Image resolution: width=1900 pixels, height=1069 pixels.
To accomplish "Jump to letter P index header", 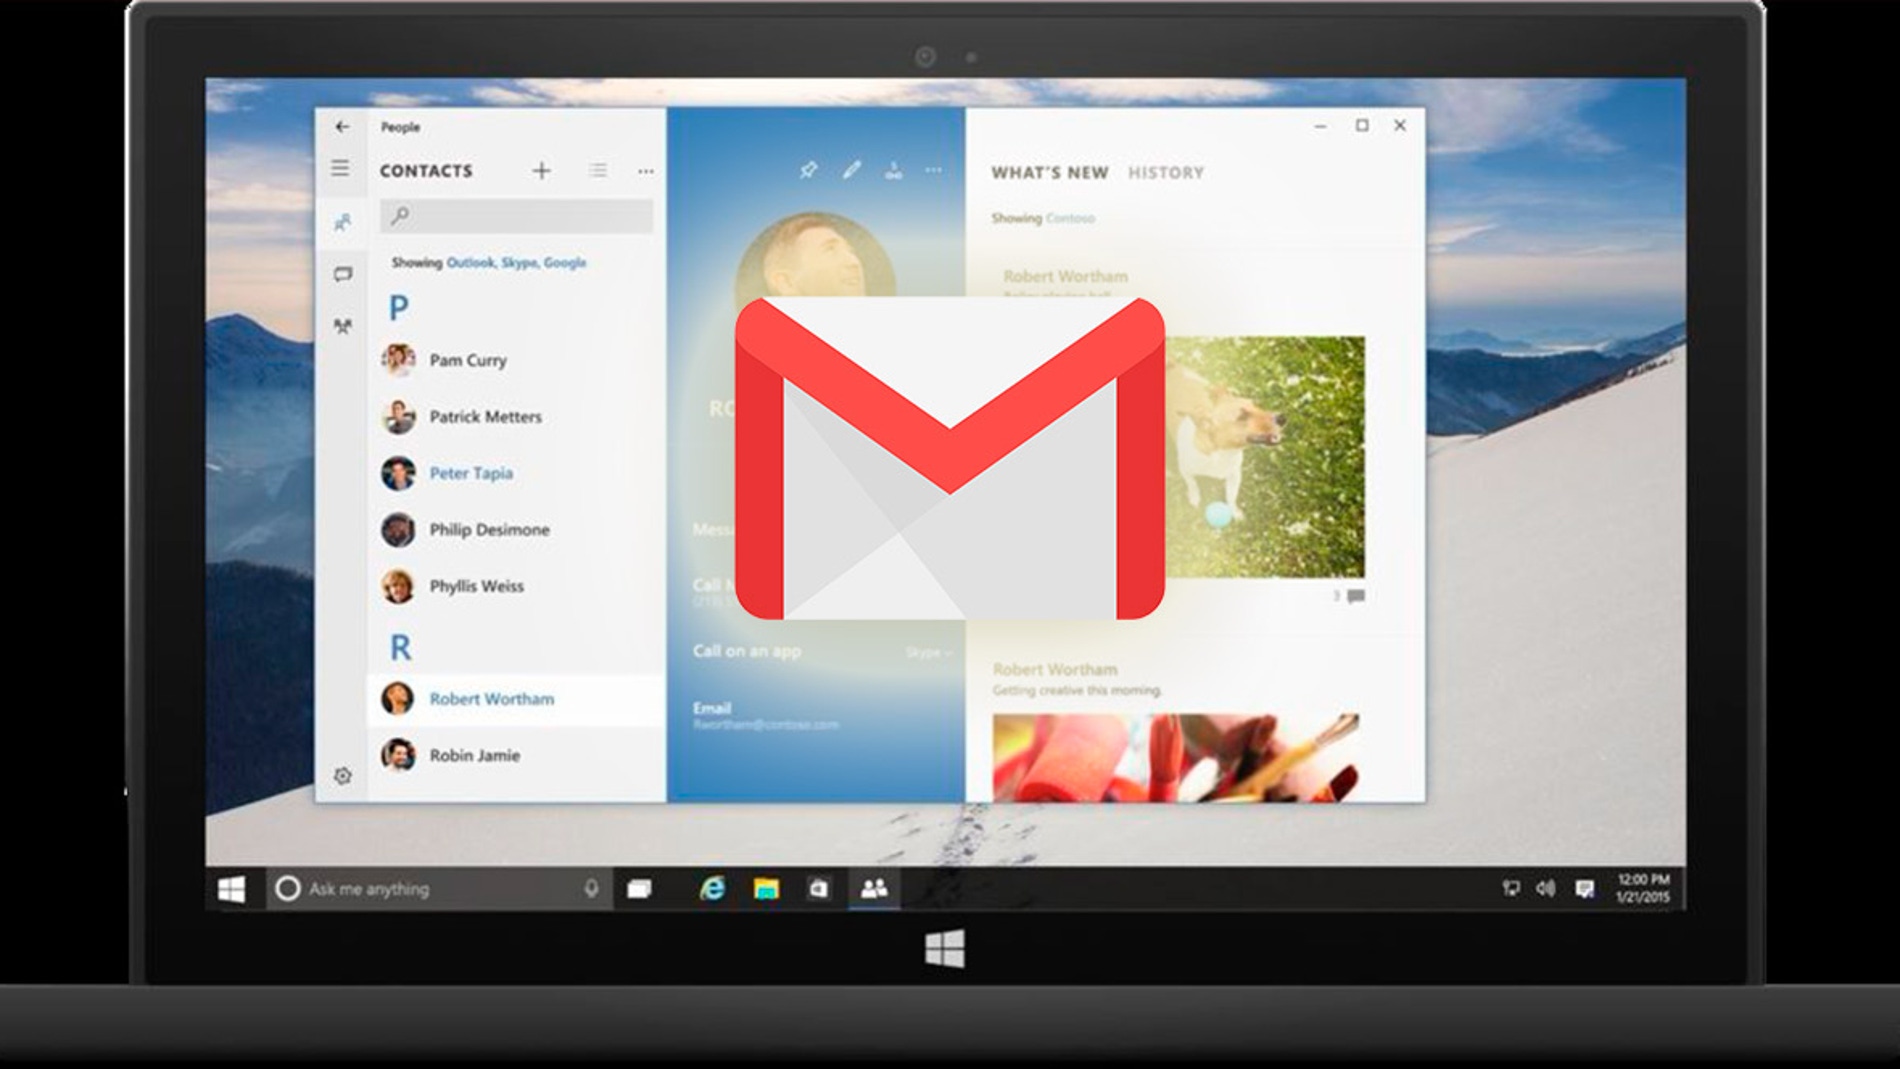I will pos(398,307).
